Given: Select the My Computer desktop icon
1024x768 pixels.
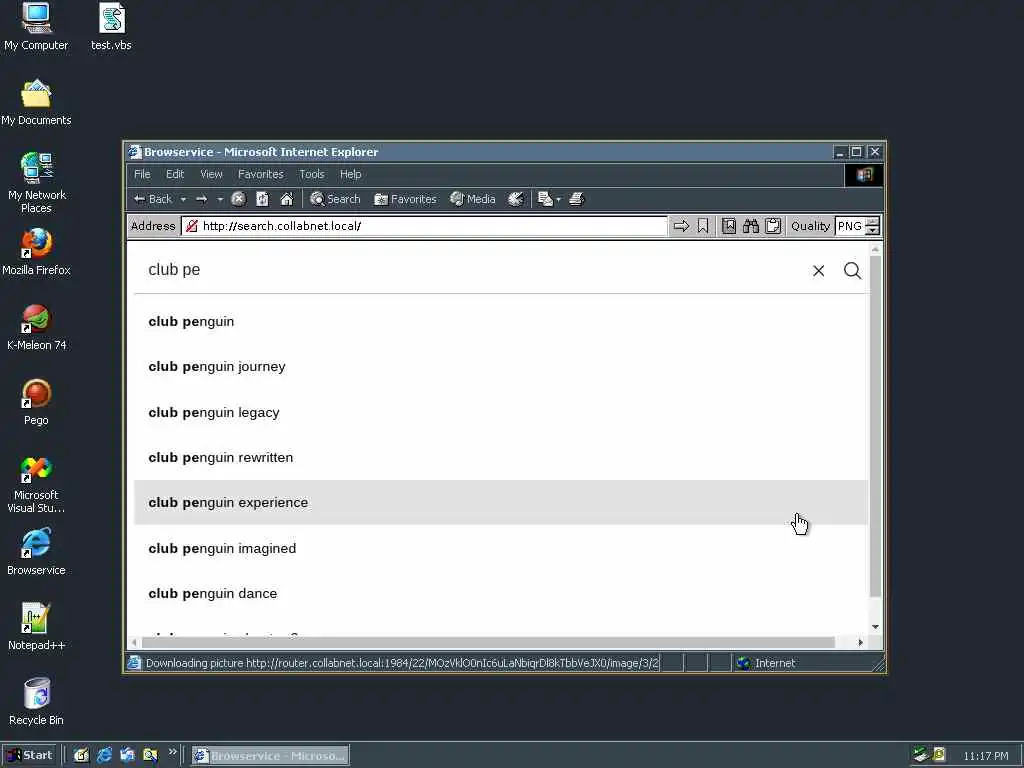Looking at the screenshot, I should pos(36,26).
